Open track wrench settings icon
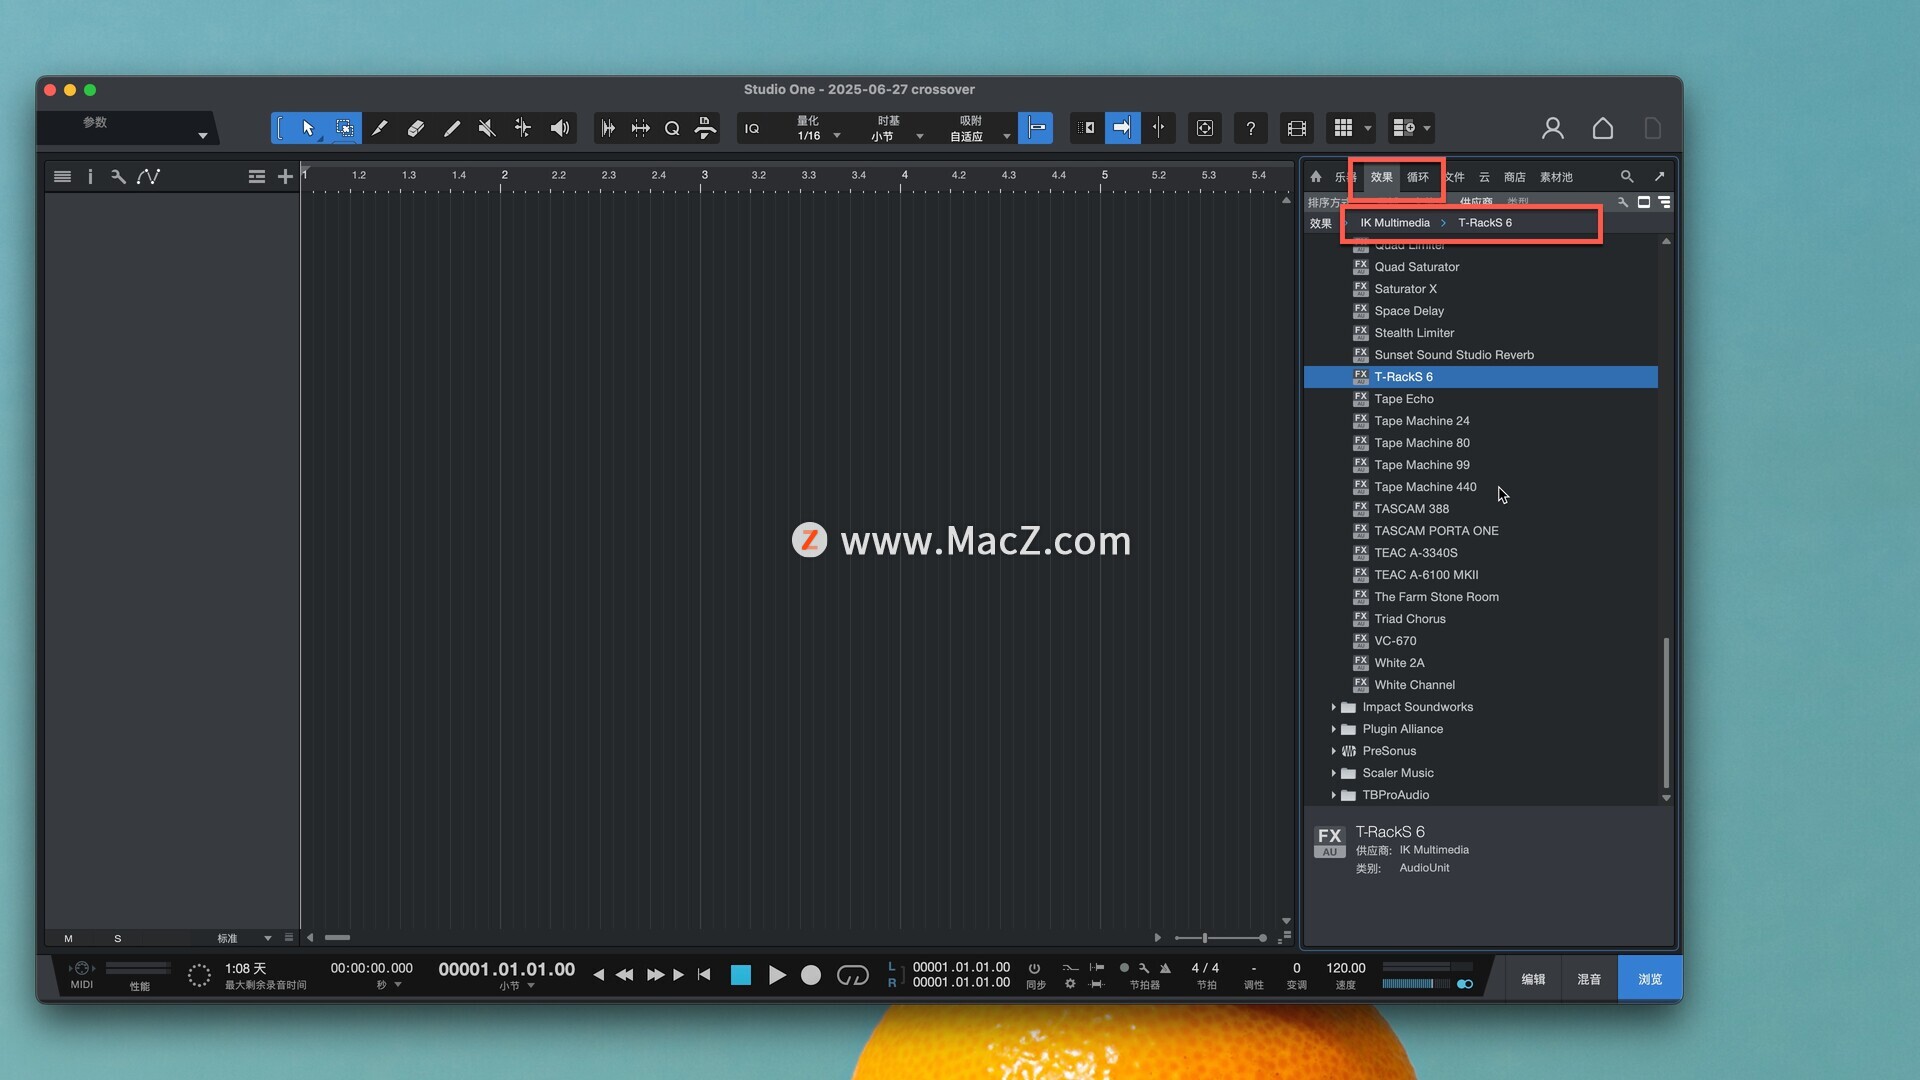Image resolution: width=1920 pixels, height=1080 pixels. (118, 177)
